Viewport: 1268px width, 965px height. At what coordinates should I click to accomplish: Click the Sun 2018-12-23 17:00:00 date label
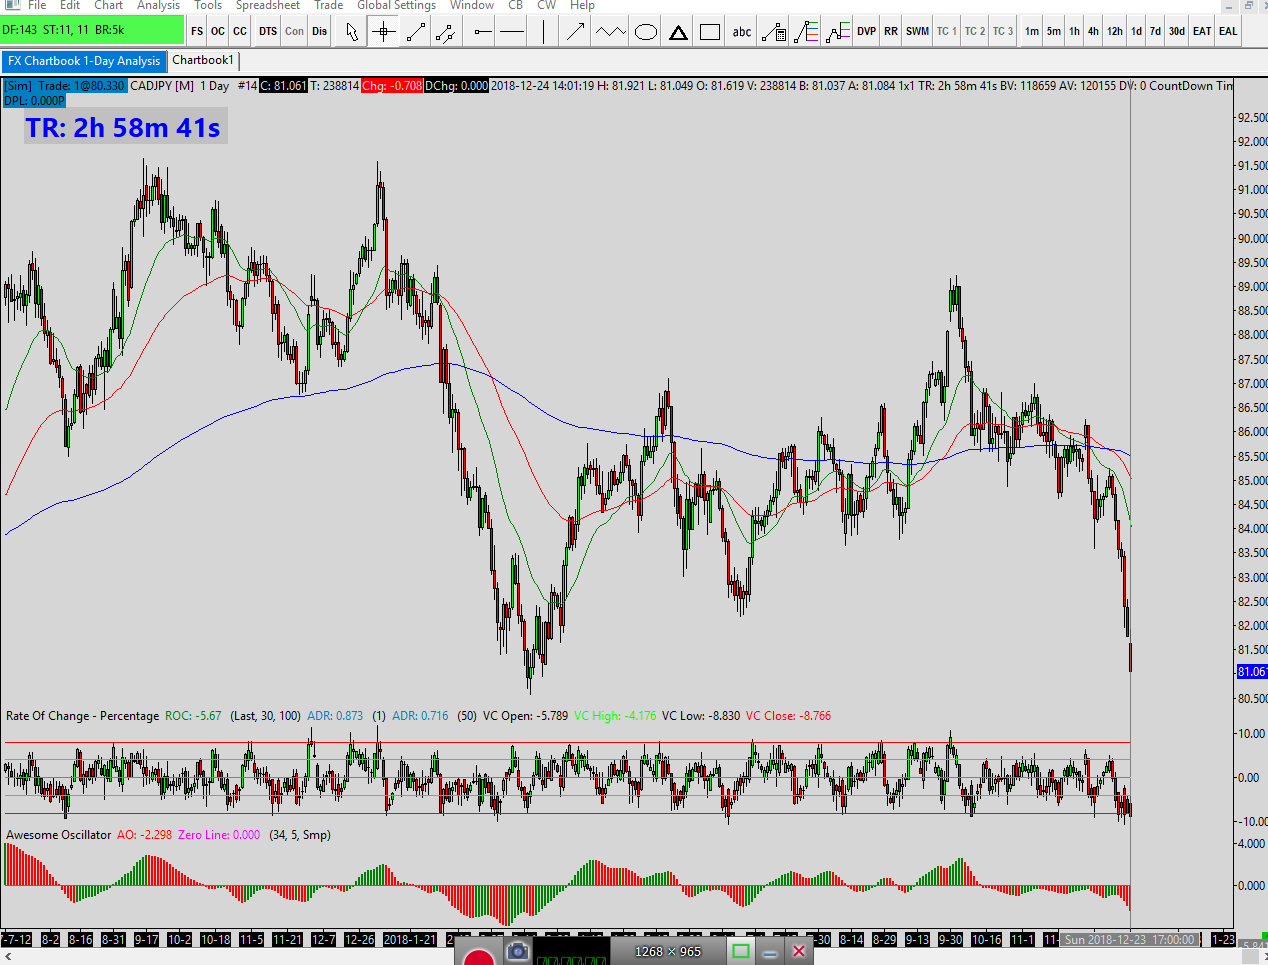tap(1129, 940)
